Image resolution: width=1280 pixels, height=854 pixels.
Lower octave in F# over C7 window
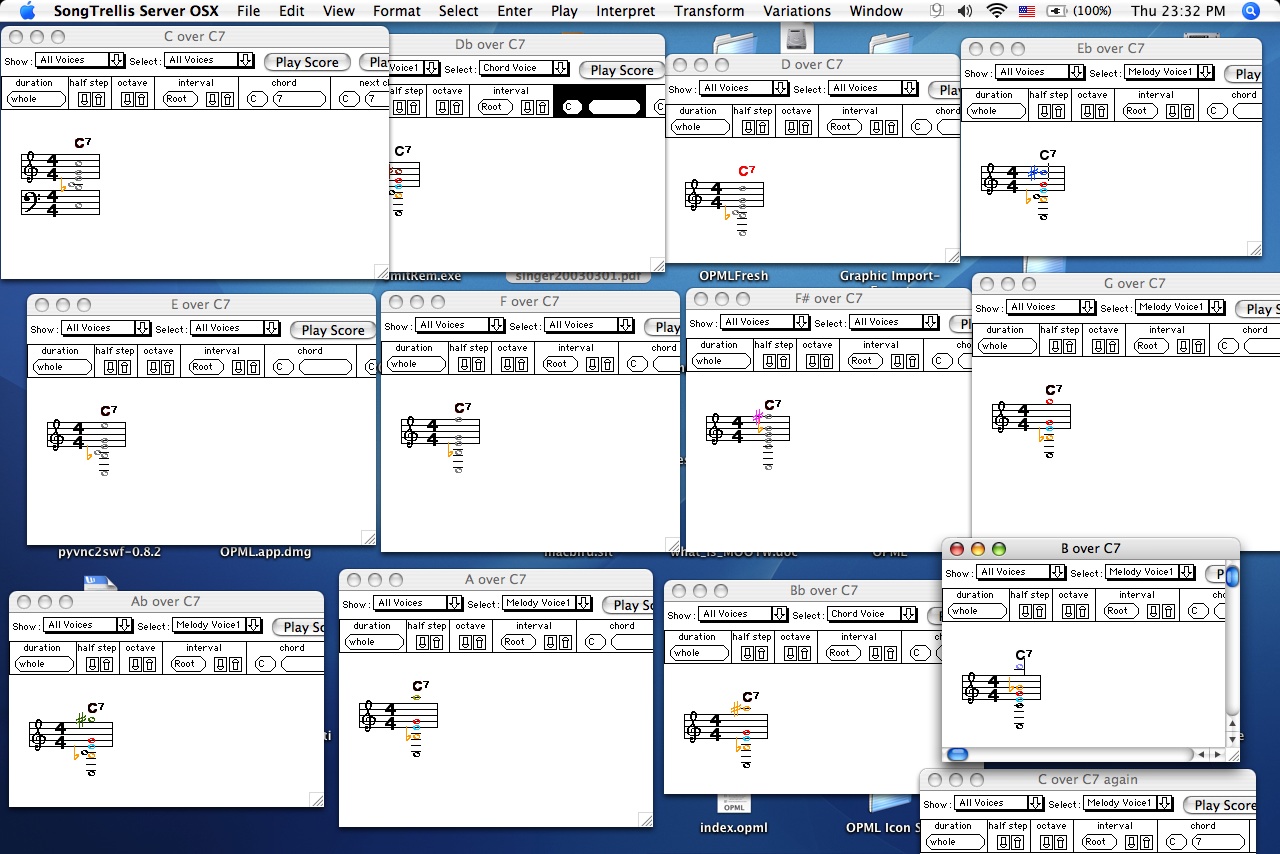click(x=813, y=361)
